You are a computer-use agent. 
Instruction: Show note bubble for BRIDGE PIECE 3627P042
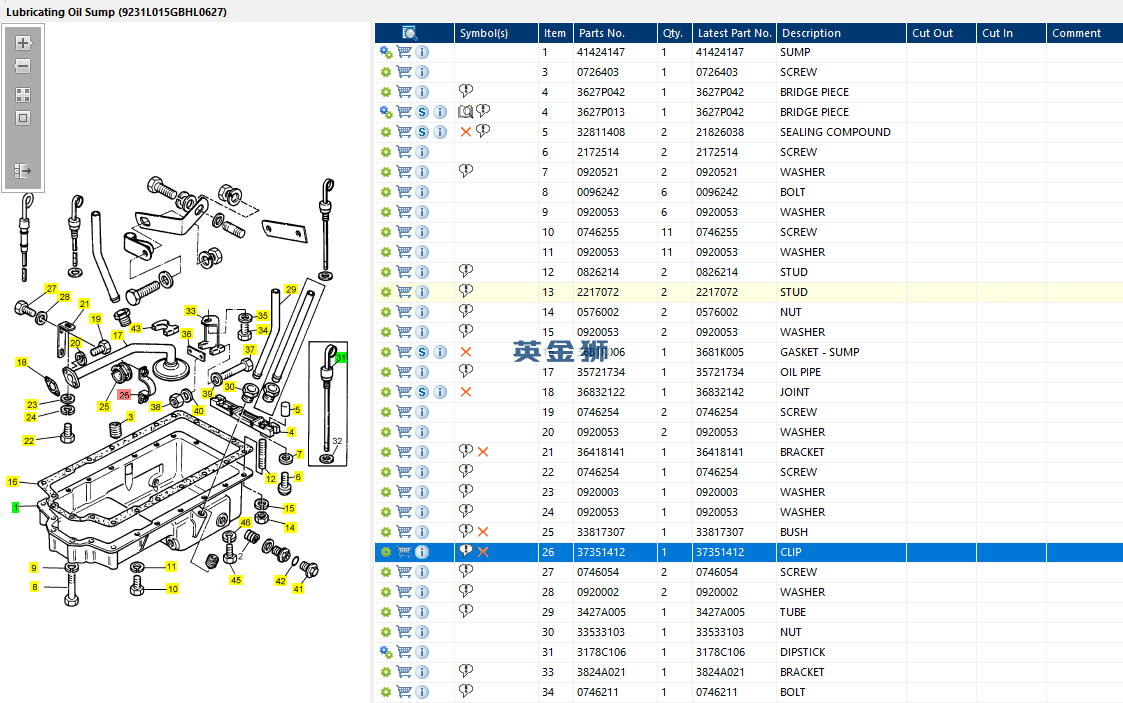click(x=466, y=91)
